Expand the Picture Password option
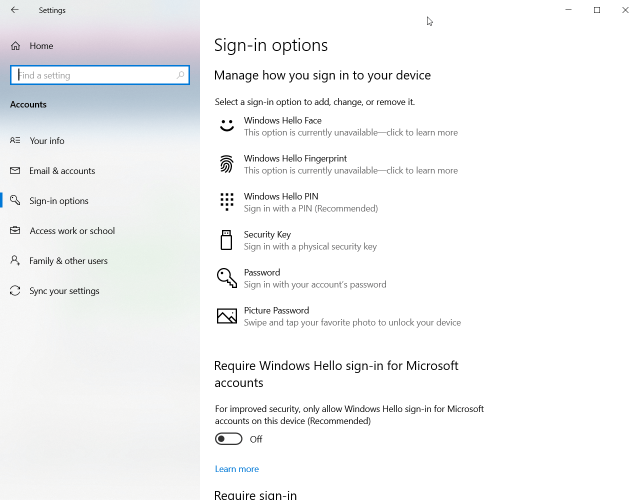The image size is (640, 500). (351, 316)
